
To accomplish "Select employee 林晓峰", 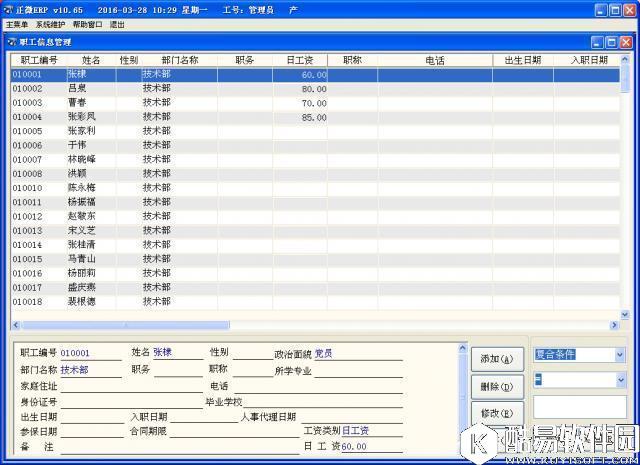I will (x=315, y=160).
